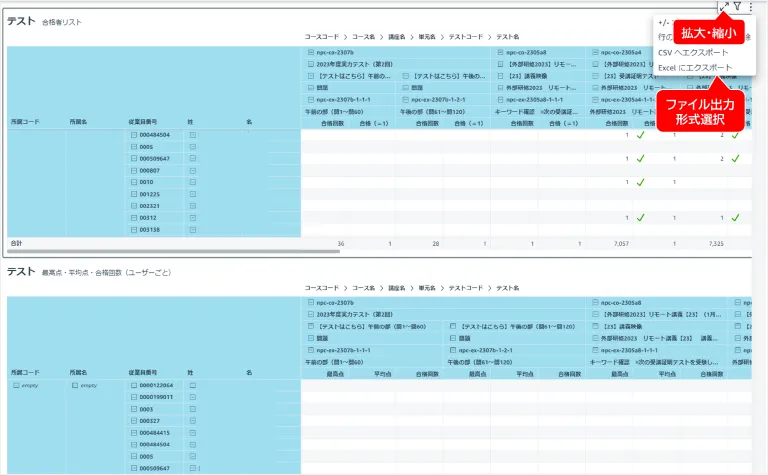Viewport: 768px width, 475px height.
Task: Select CSV へエクスポート menu entry
Action: click(693, 52)
